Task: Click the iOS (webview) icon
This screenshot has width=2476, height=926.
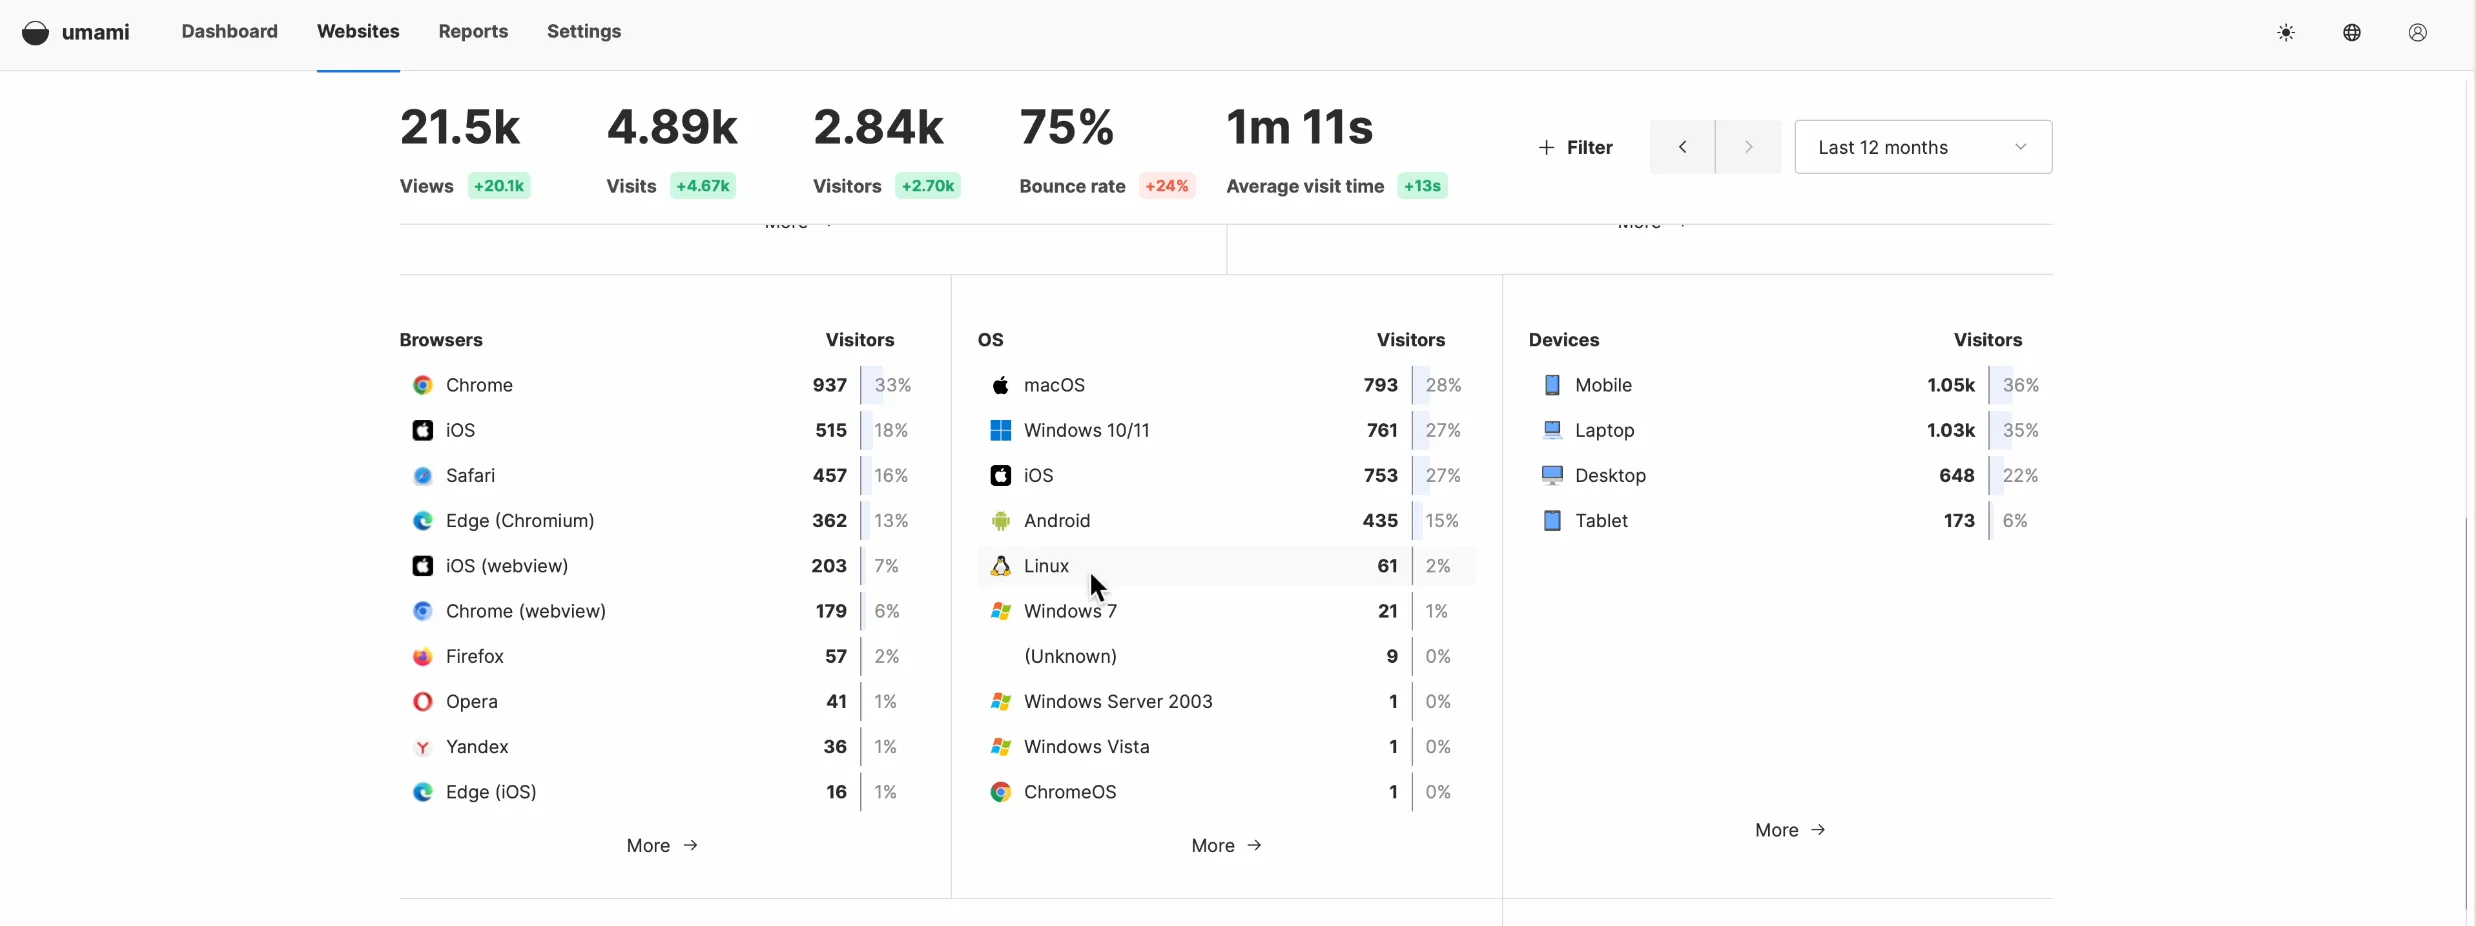Action: (423, 566)
